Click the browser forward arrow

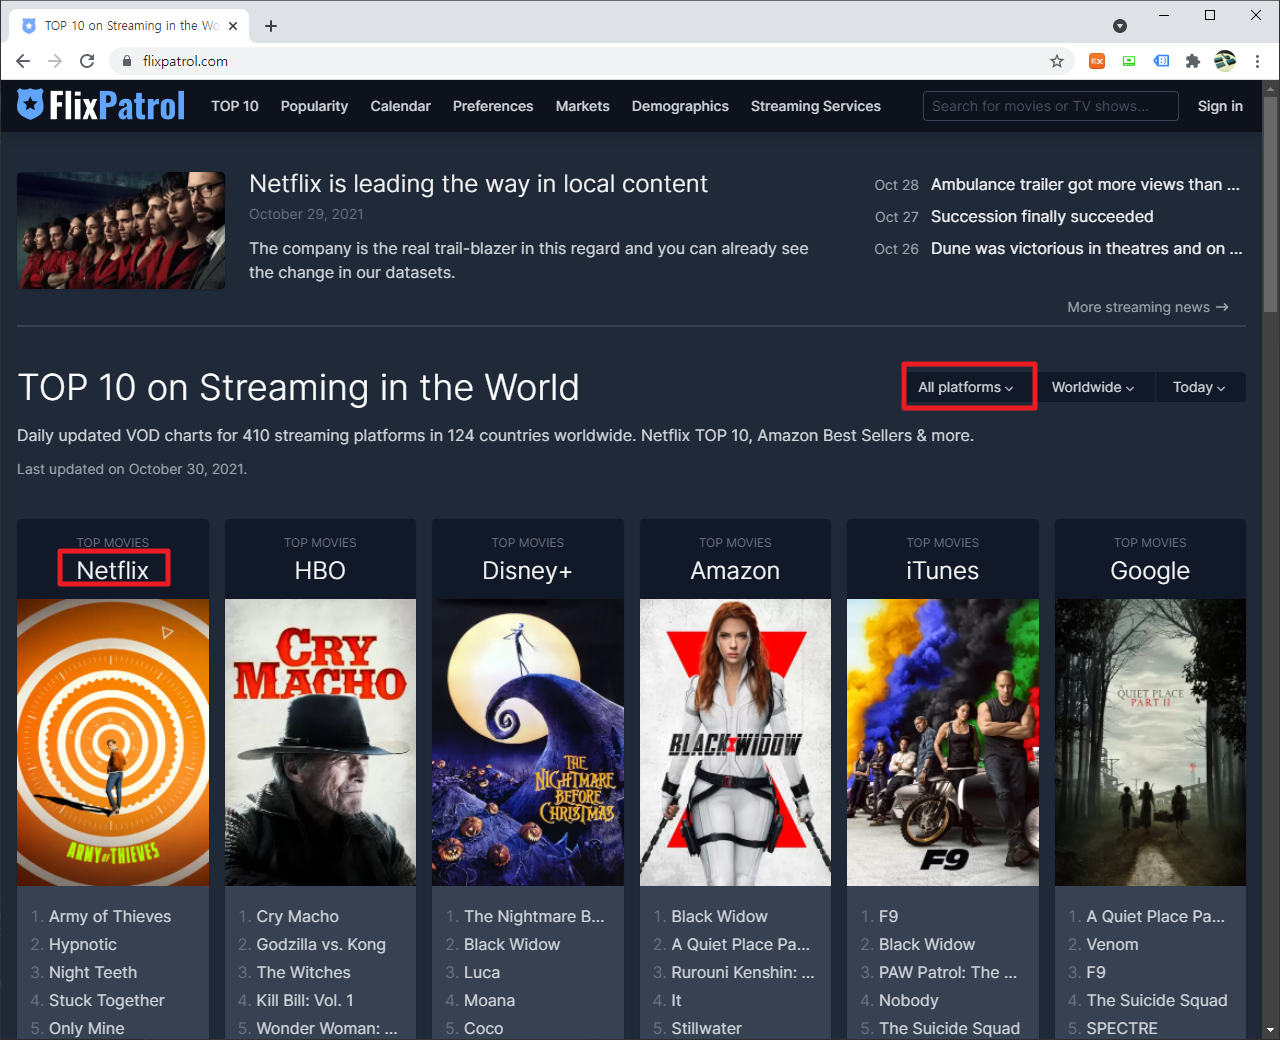coord(55,61)
